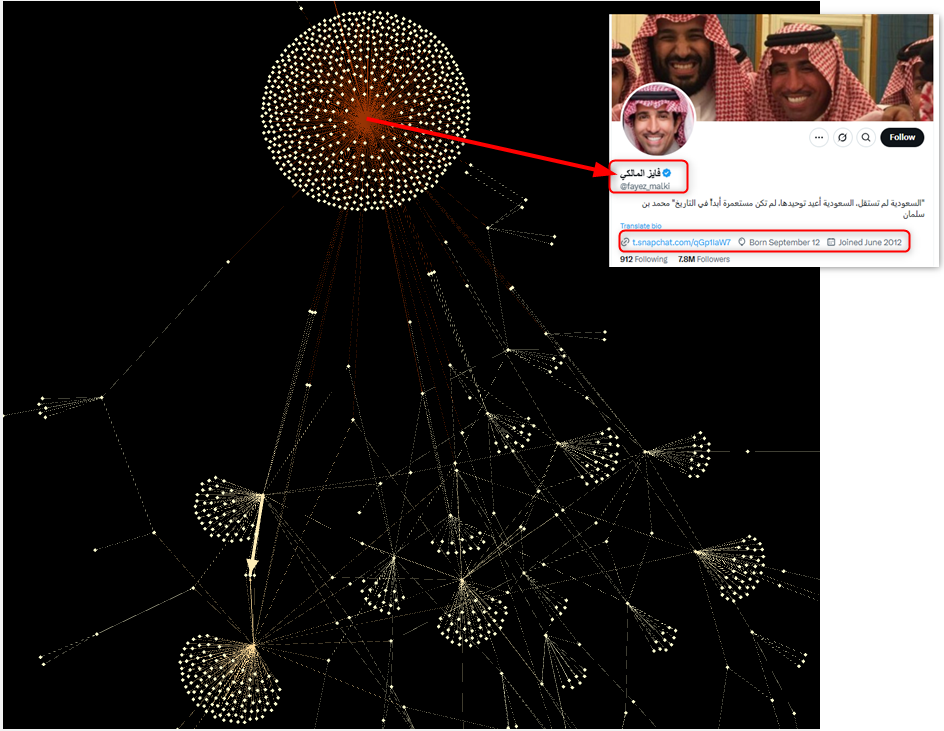Screen dimensions: 944x731
Task: Click the thick white arrow in the graph
Action: click(255, 535)
